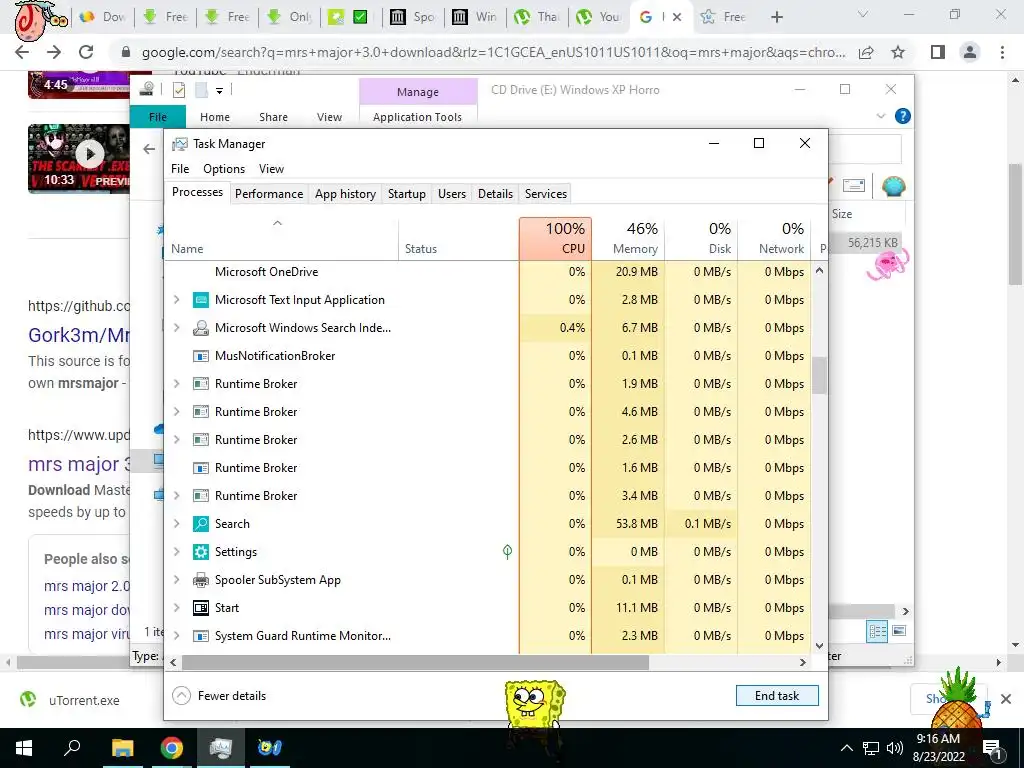Click the Task Manager taskbar icon

coord(221,748)
